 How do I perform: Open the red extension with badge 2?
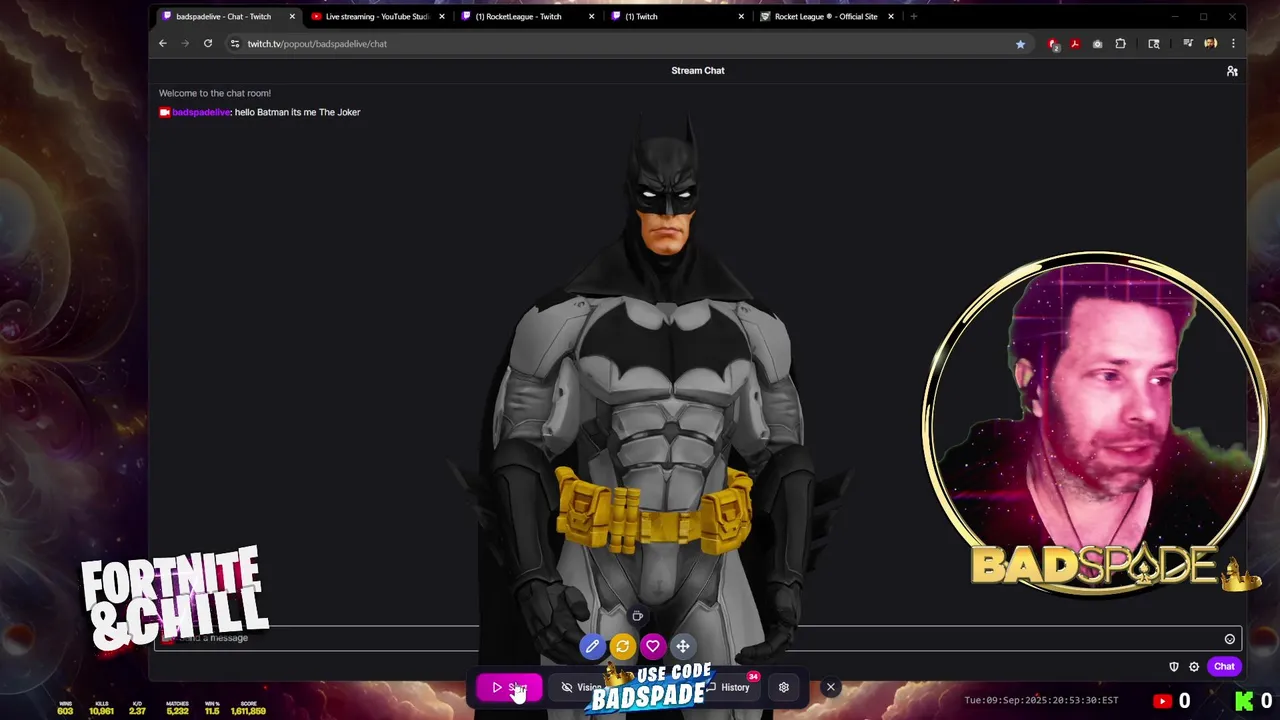pyautogui.click(x=1053, y=44)
